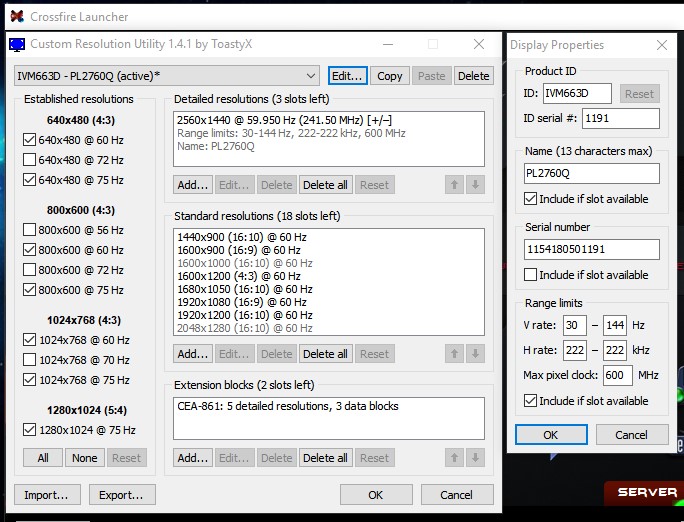Click the H rate maximum field
This screenshot has height=522, width=684.
pyautogui.click(x=615, y=350)
